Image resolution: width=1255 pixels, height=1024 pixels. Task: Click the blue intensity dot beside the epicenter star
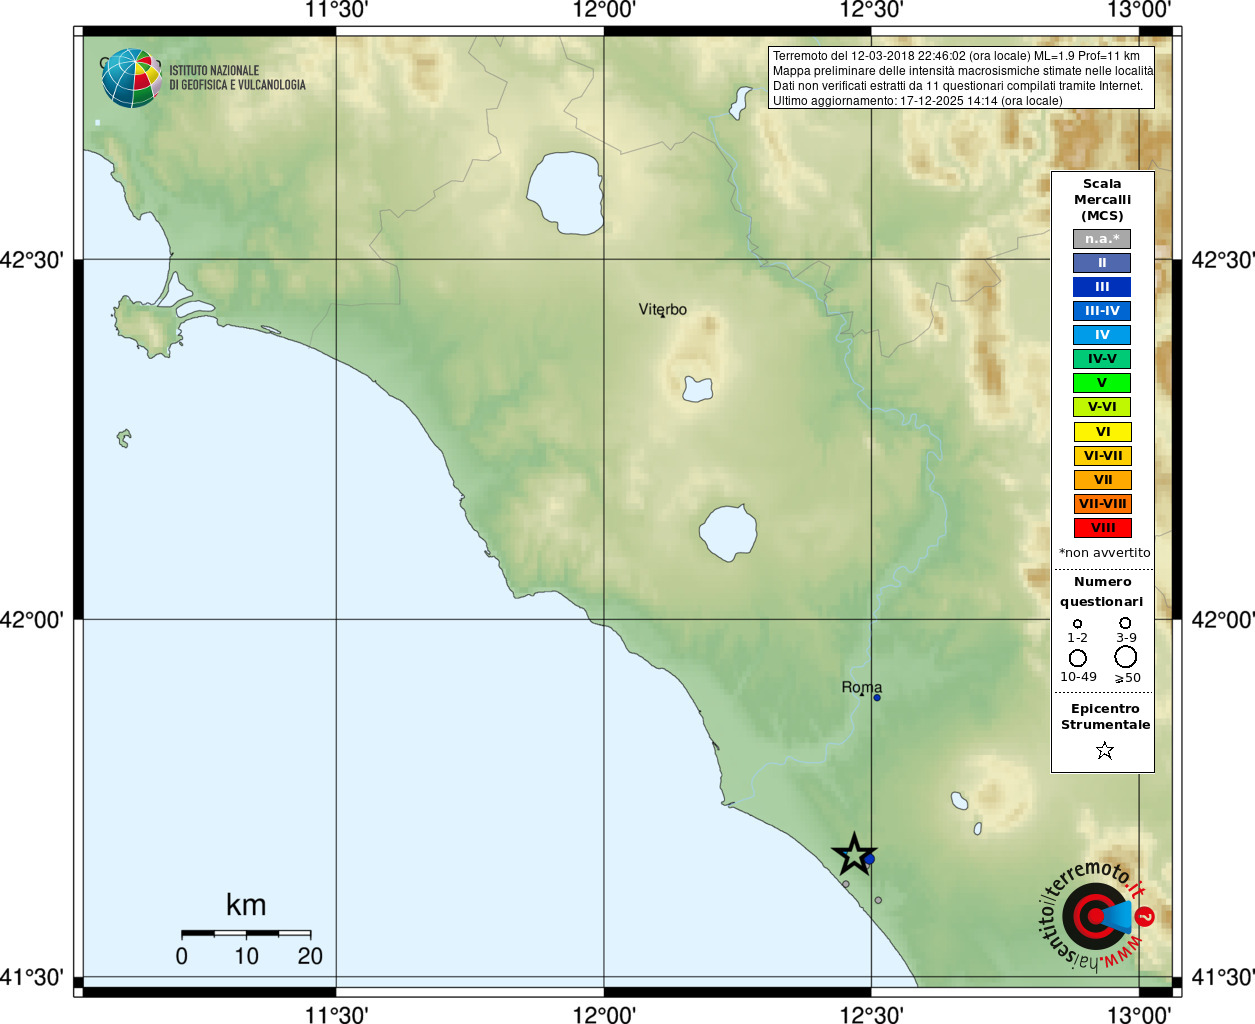point(869,859)
